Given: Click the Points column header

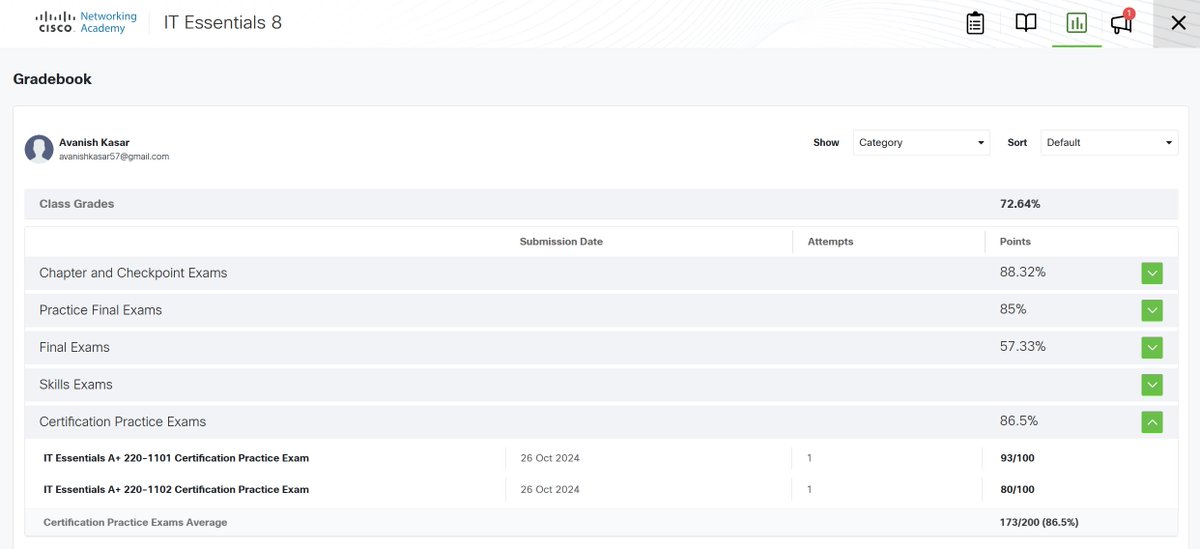Looking at the screenshot, I should click(x=1015, y=241).
